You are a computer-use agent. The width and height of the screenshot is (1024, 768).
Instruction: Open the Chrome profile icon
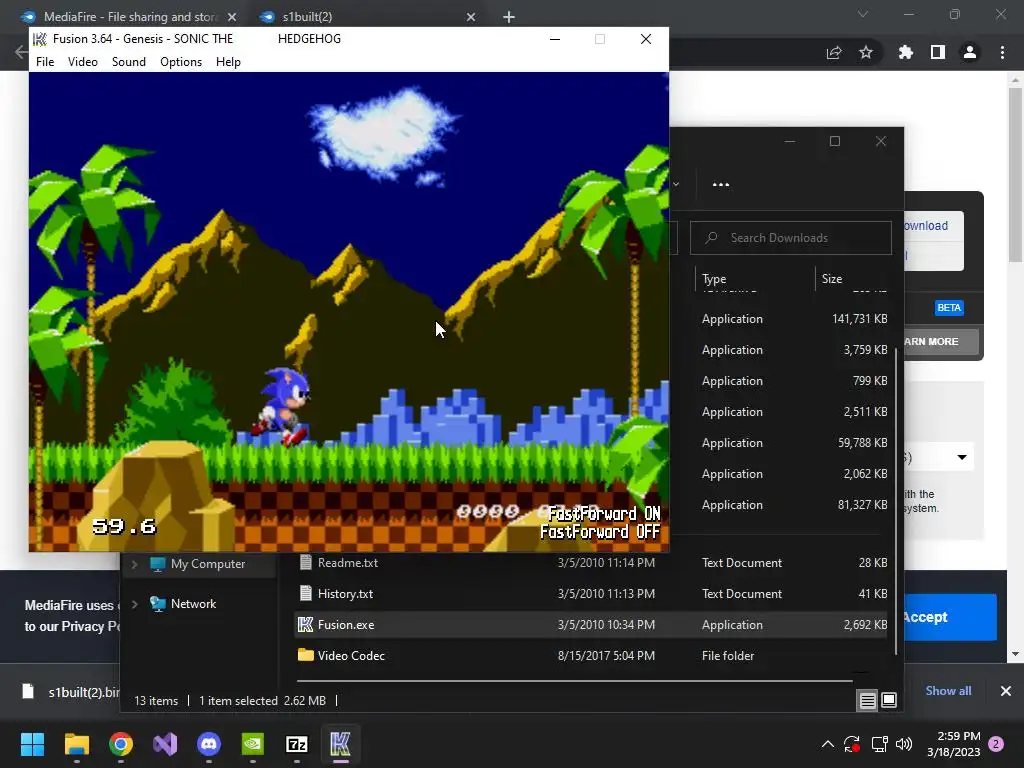click(970, 52)
